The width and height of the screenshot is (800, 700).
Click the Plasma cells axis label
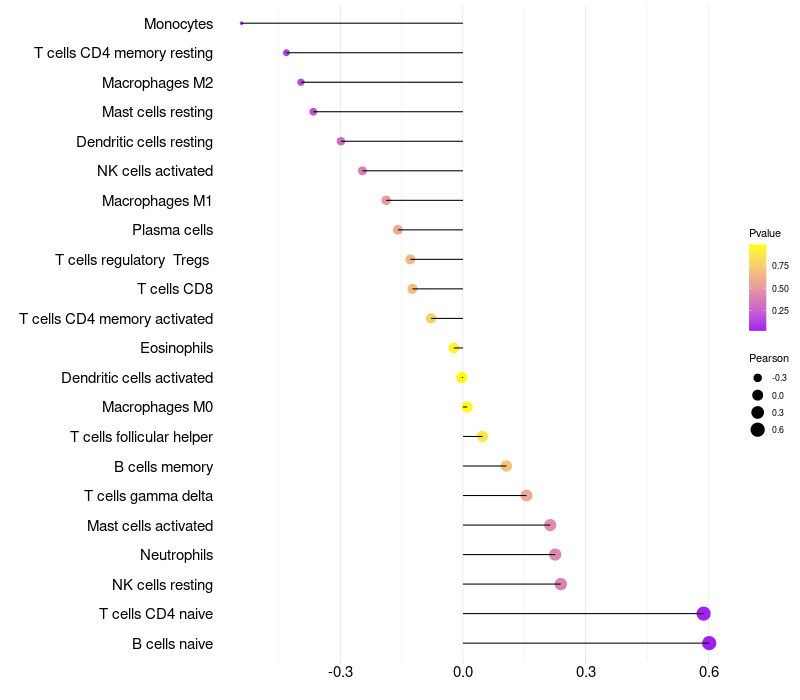pyautogui.click(x=172, y=230)
